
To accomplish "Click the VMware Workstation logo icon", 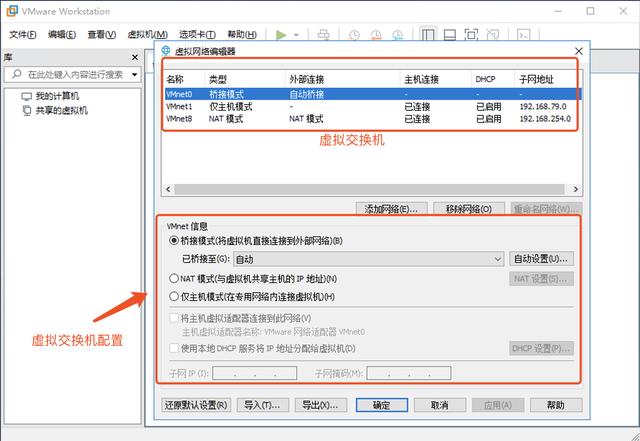I will coord(12,11).
